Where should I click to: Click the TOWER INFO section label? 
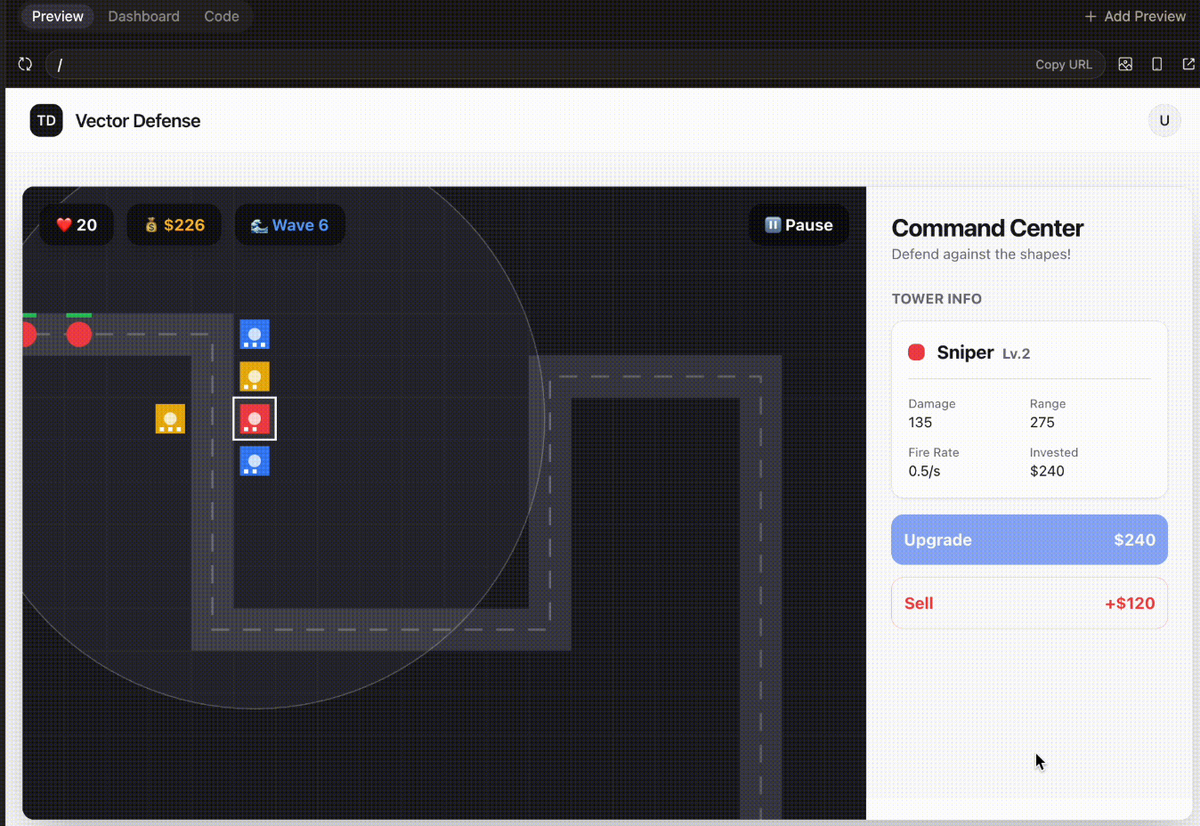click(937, 299)
